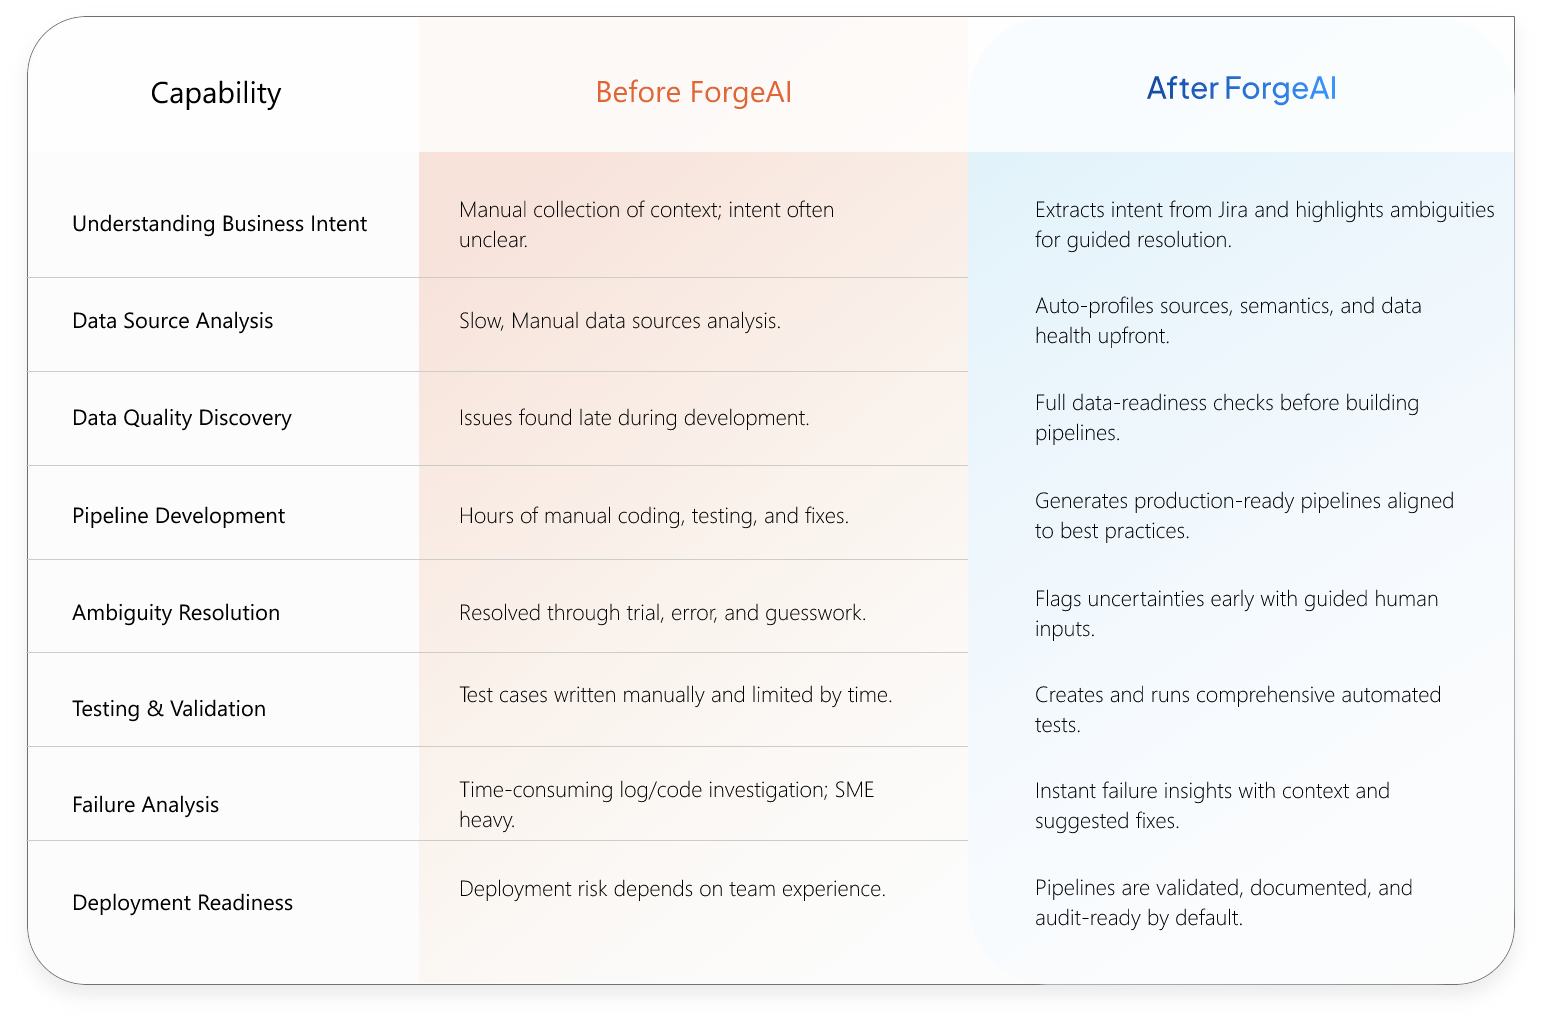Click the Capability column header
1542x1023 pixels.
[x=216, y=93]
